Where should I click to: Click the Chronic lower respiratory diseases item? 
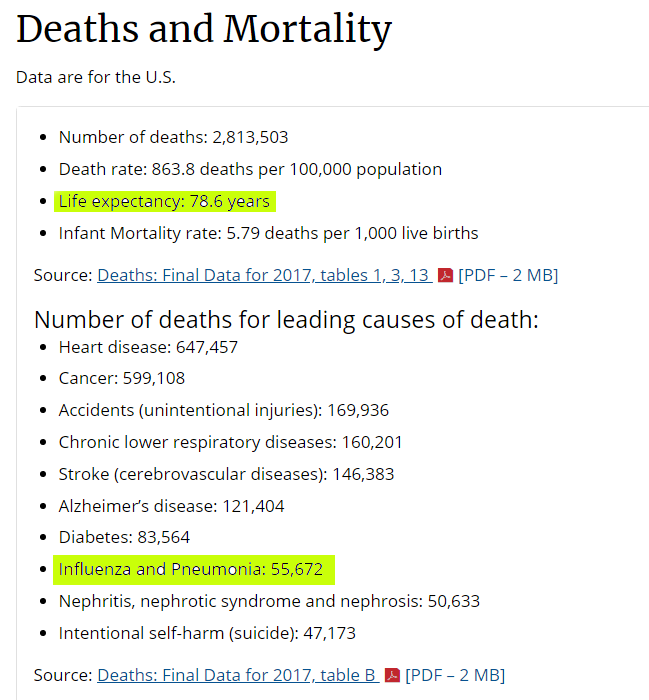pyautogui.click(x=230, y=442)
